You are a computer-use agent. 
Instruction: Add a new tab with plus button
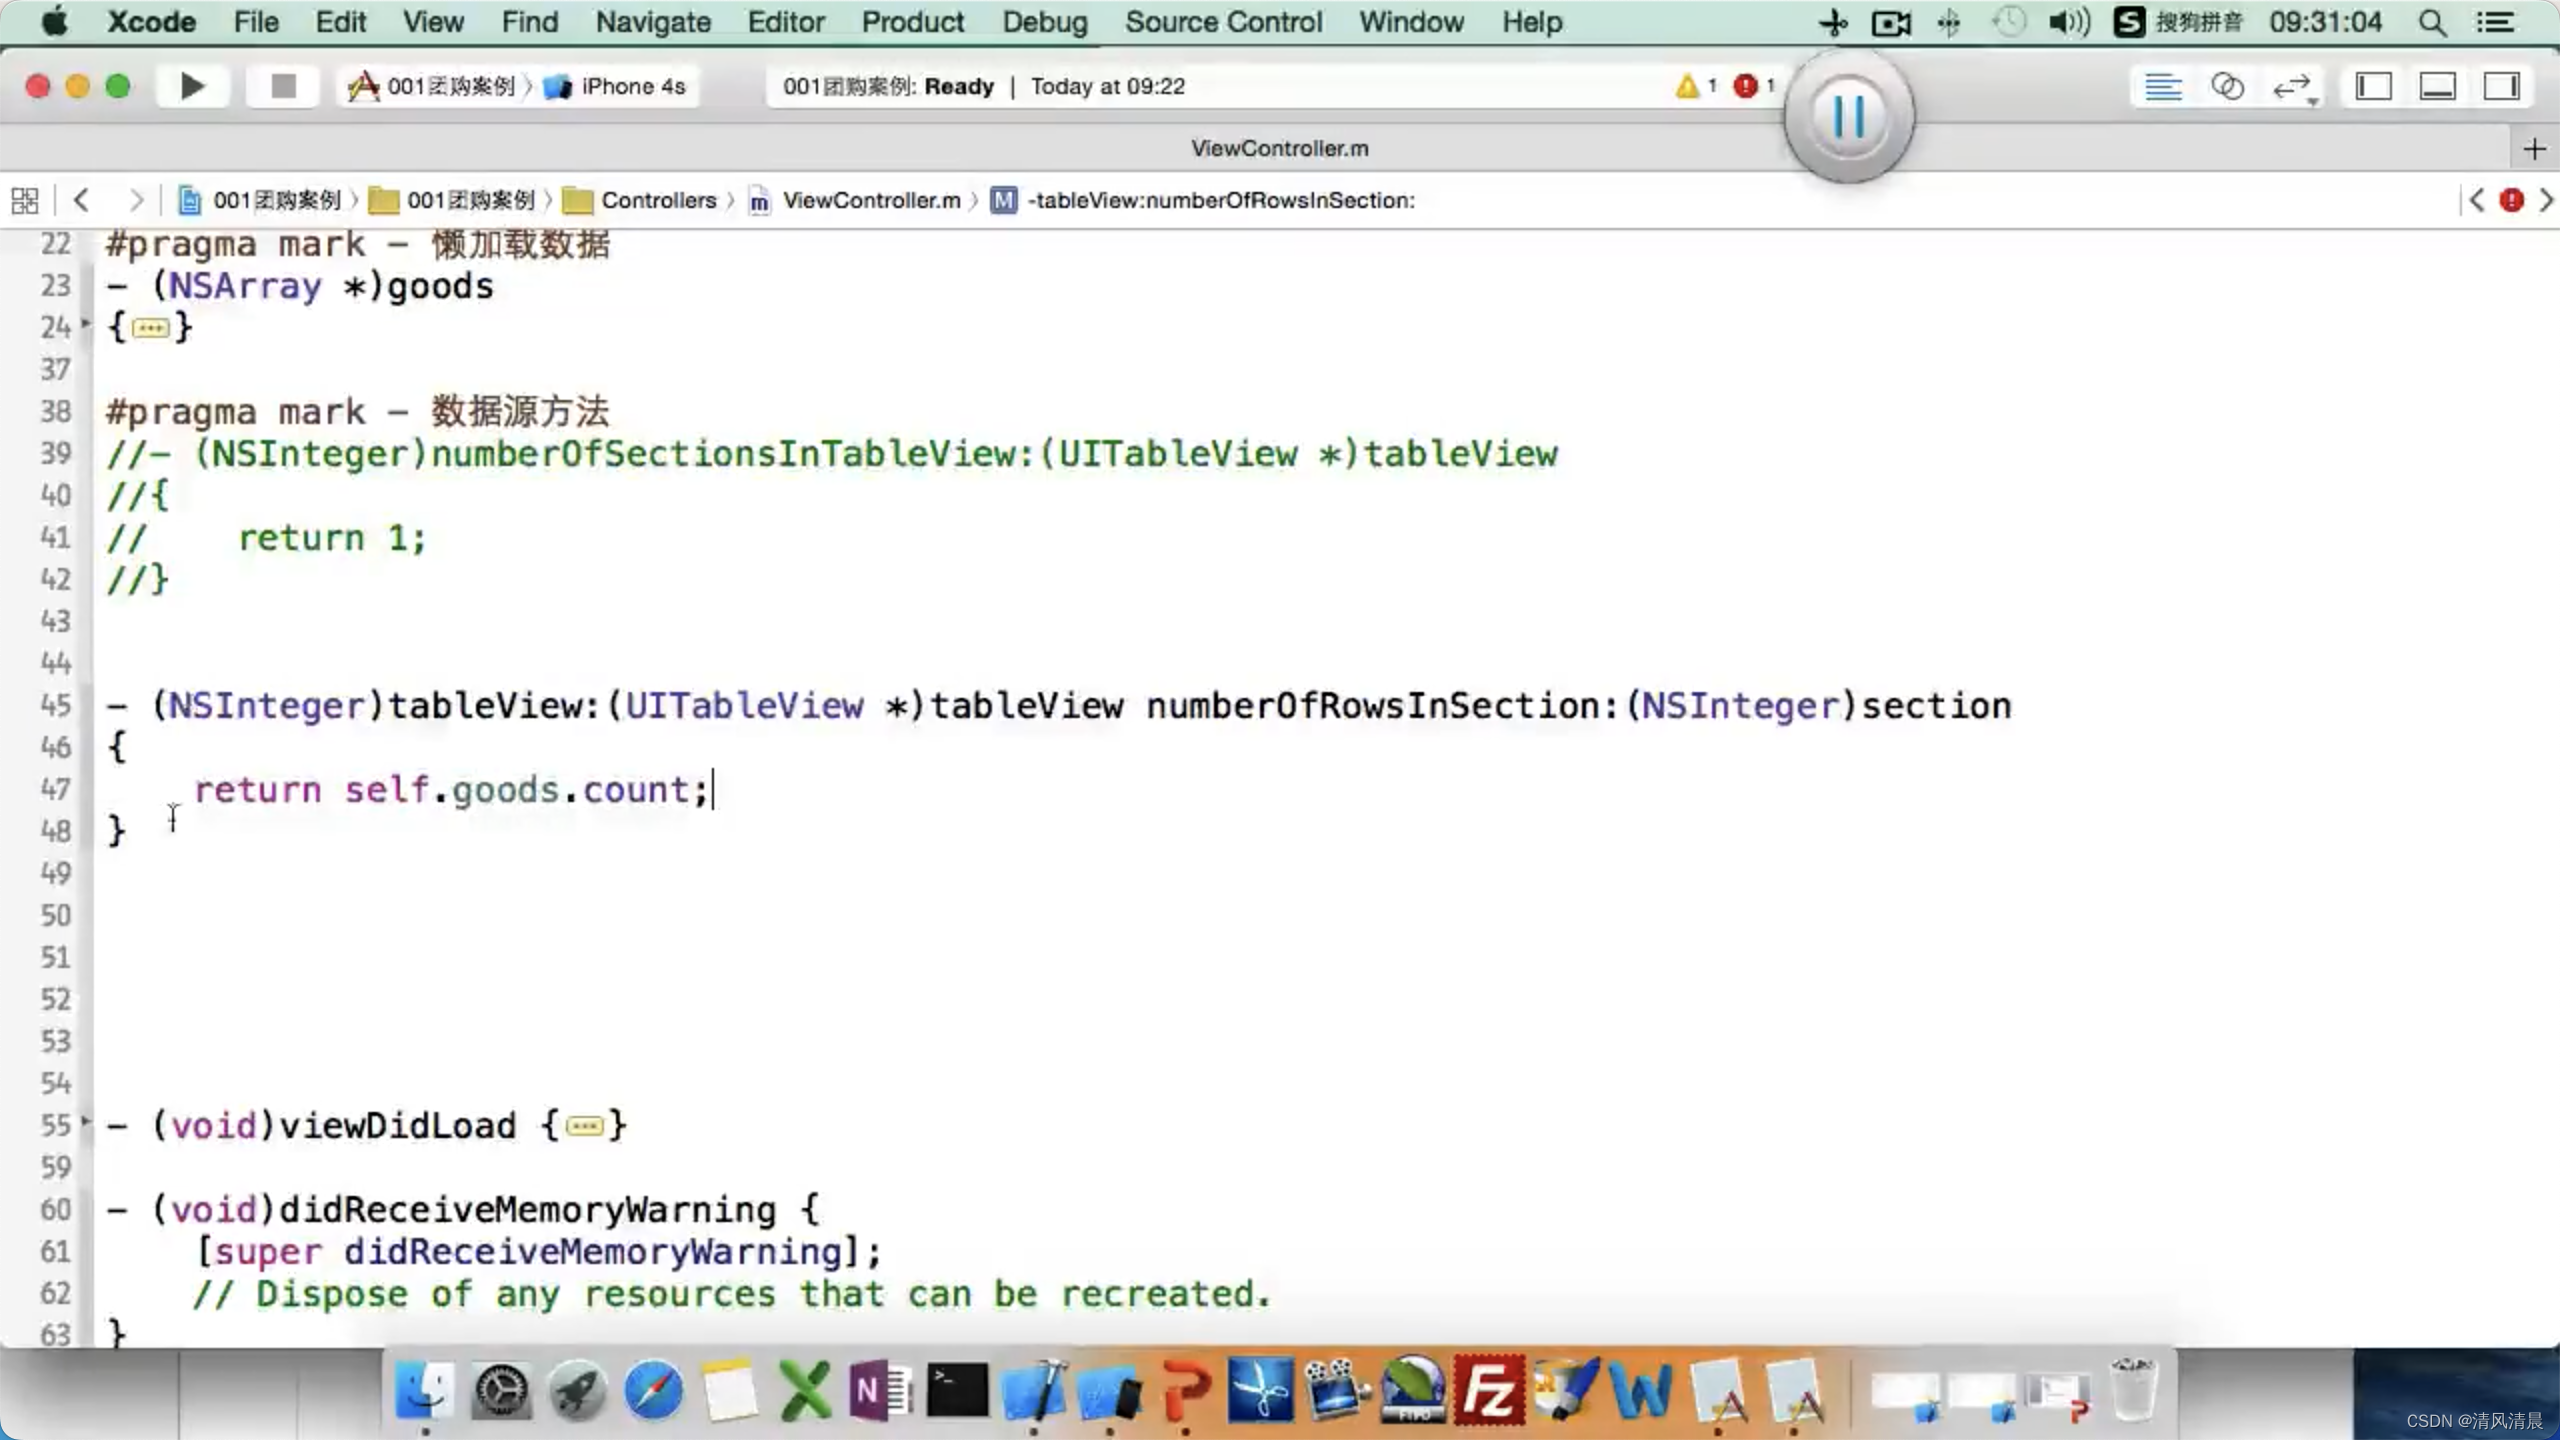(2534, 149)
